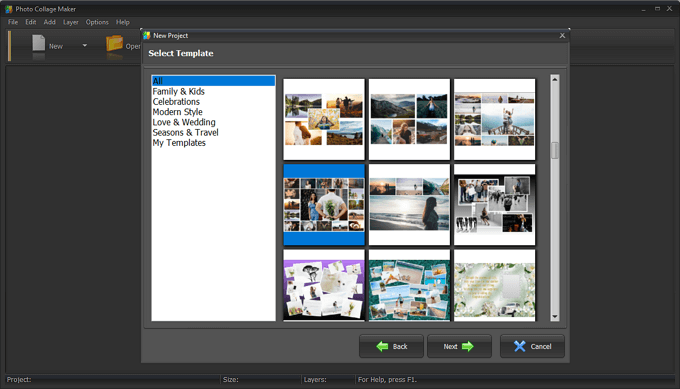Select the Family & Kids category
680x389 pixels.
(x=178, y=92)
